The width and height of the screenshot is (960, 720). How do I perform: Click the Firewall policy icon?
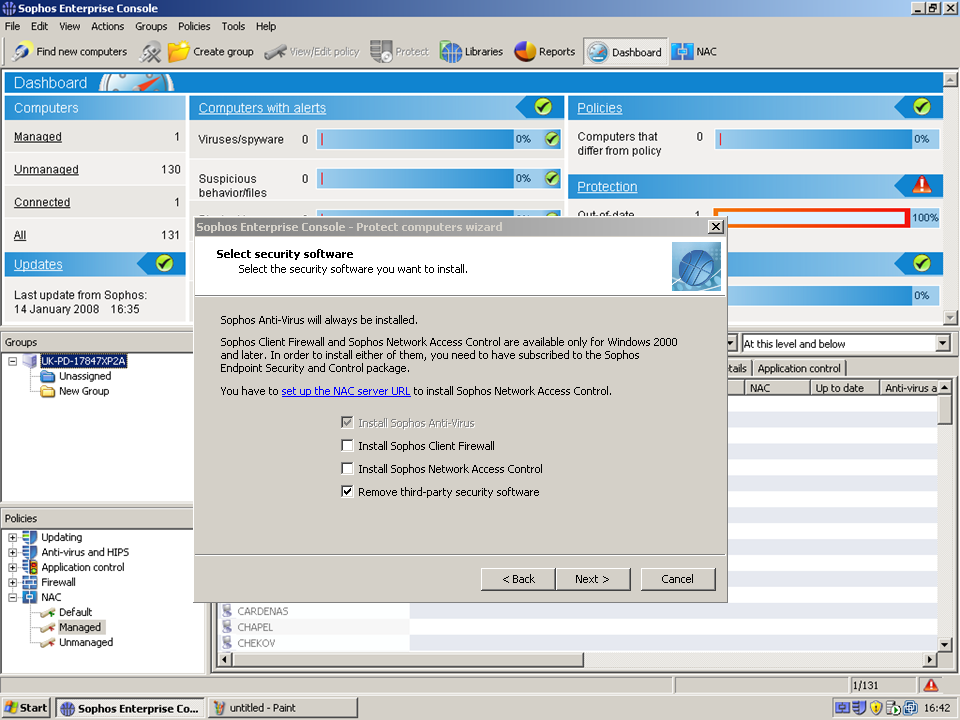pyautogui.click(x=29, y=582)
